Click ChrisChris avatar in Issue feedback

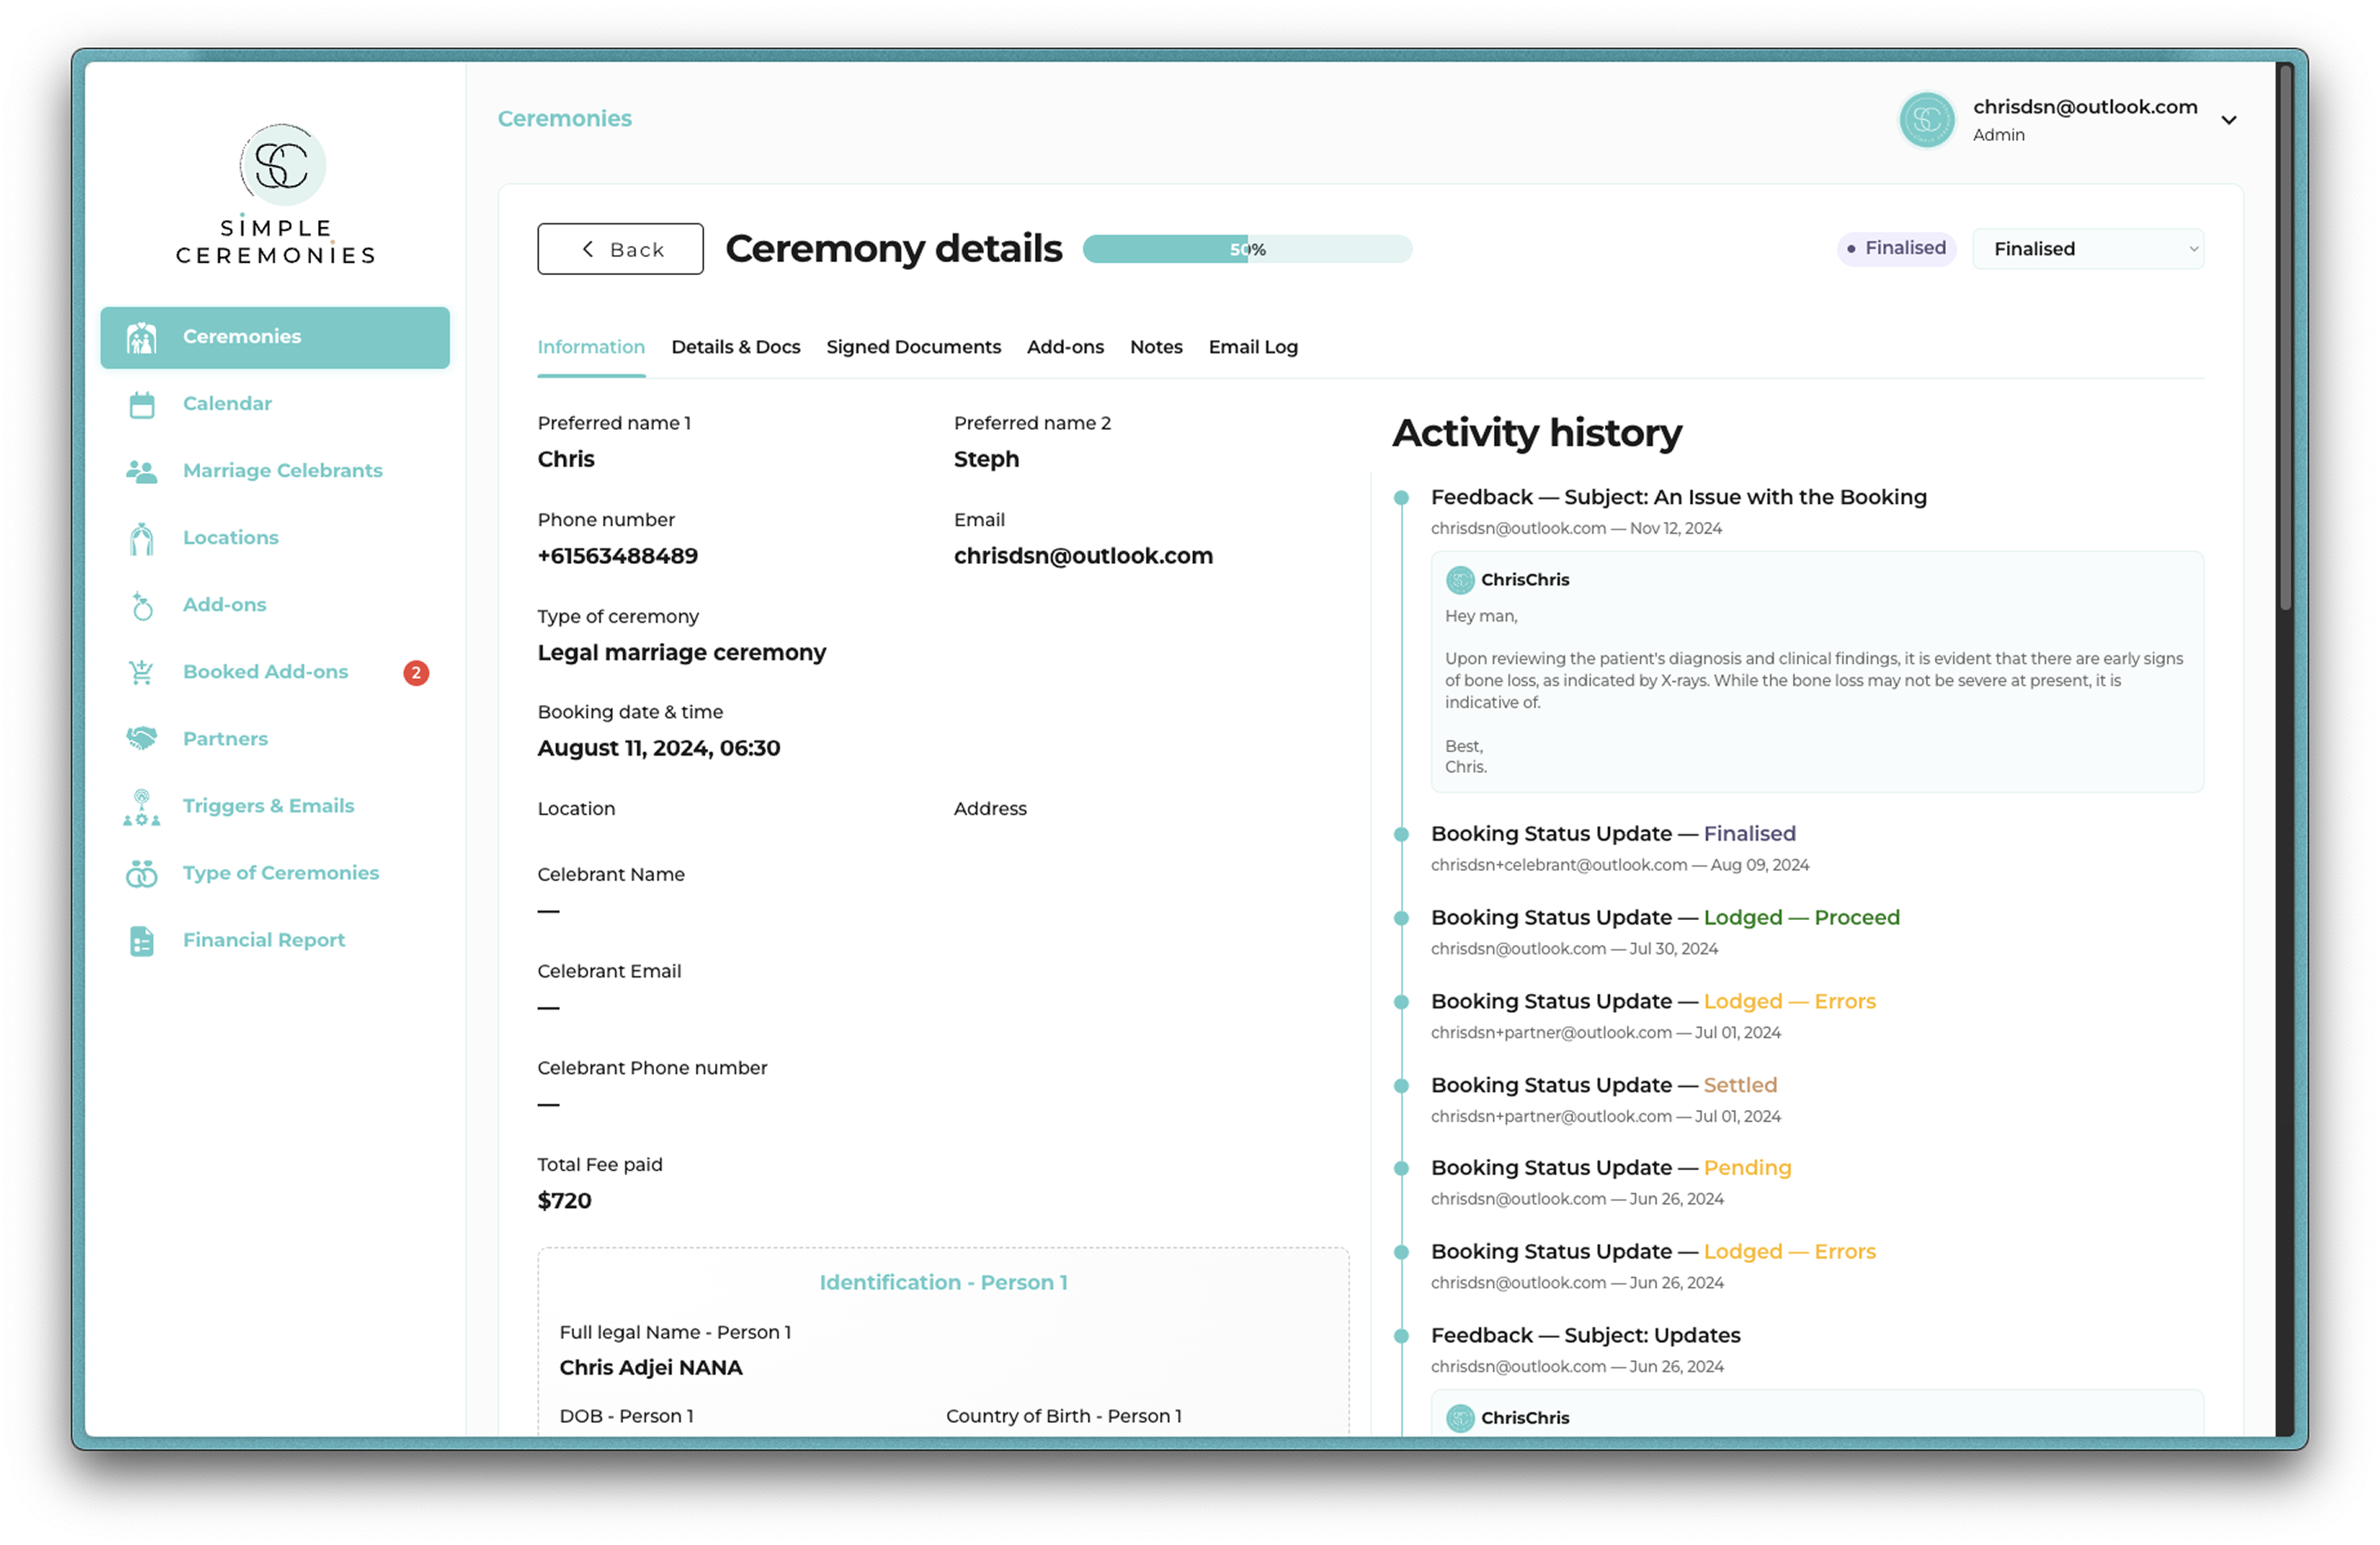point(1459,579)
